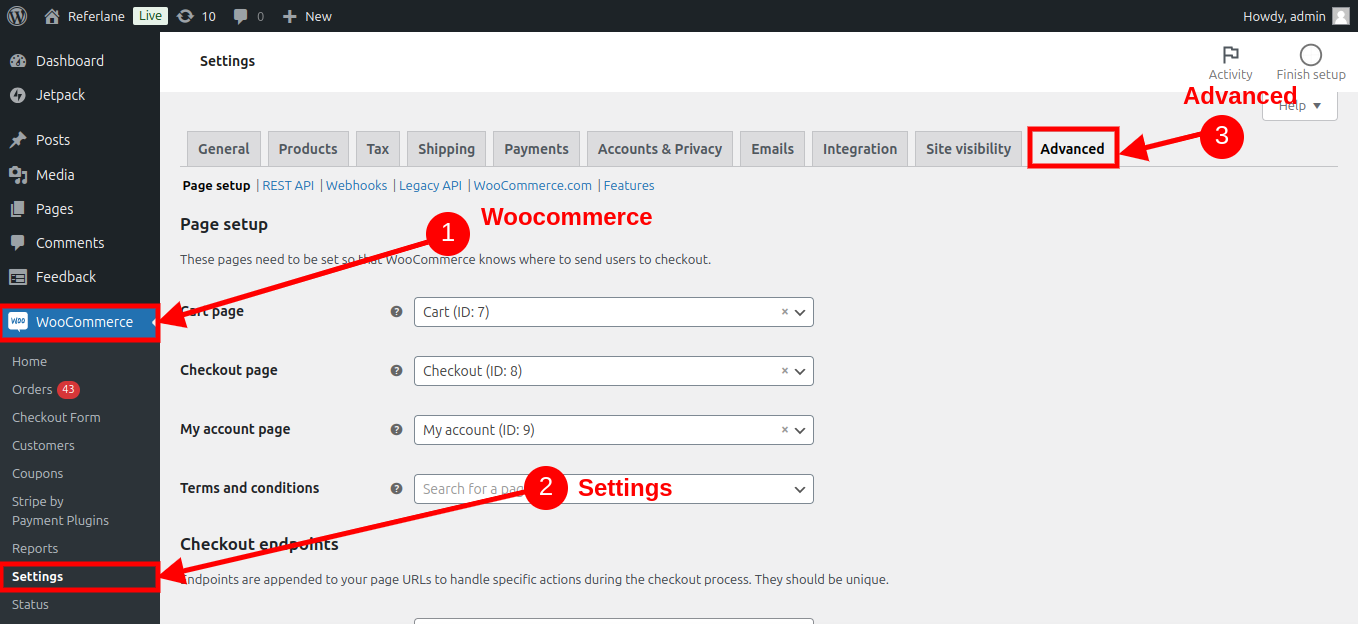Open the Activity flag icon
The height and width of the screenshot is (624, 1358).
pos(1230,55)
